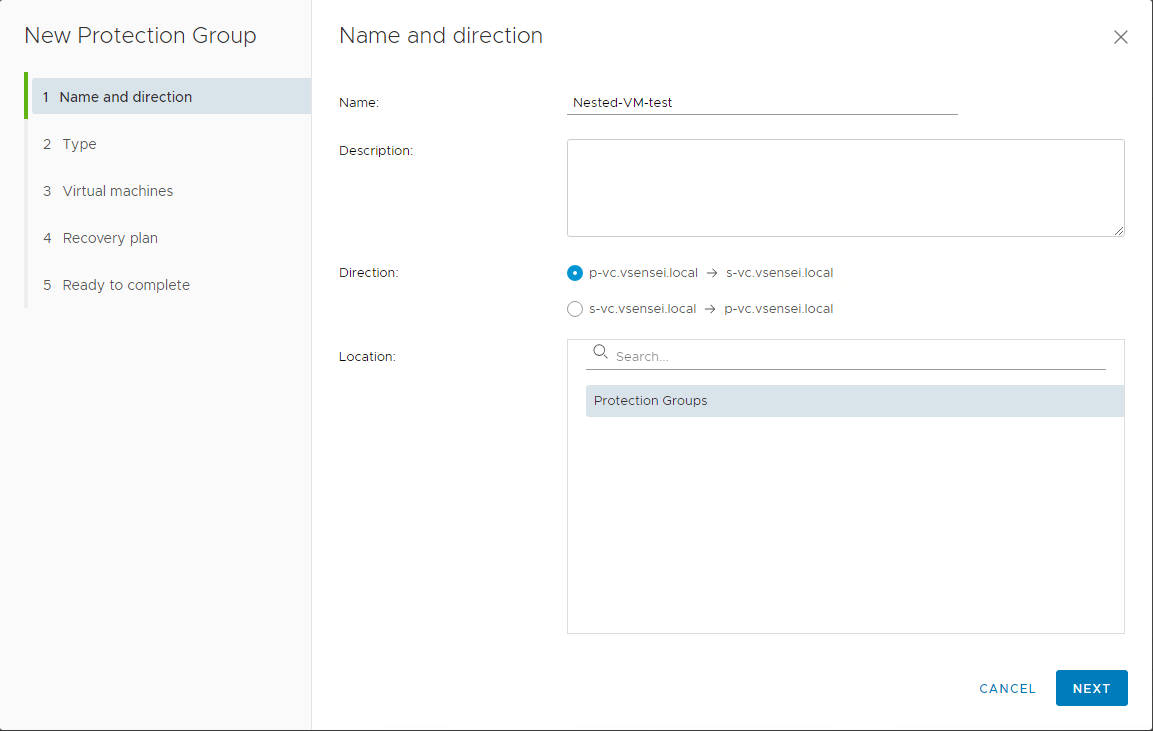The image size is (1153, 731).
Task: Click the Name field containing Nested-VM-test
Action: point(761,102)
